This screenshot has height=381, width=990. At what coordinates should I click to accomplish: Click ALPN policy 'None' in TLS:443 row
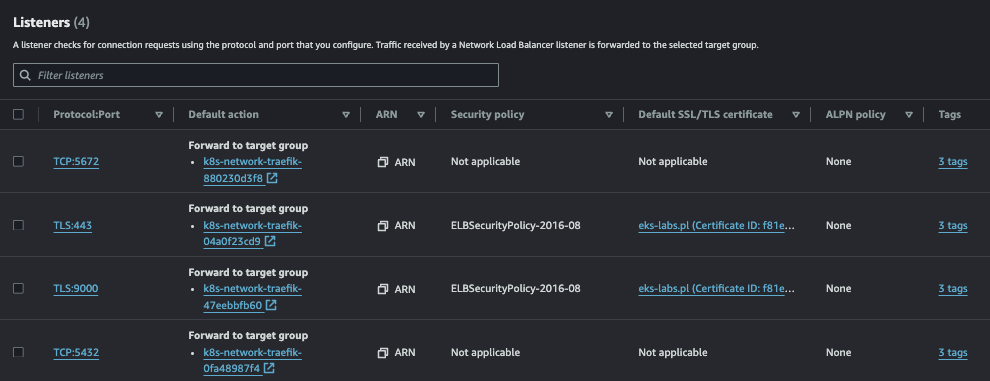(x=838, y=225)
